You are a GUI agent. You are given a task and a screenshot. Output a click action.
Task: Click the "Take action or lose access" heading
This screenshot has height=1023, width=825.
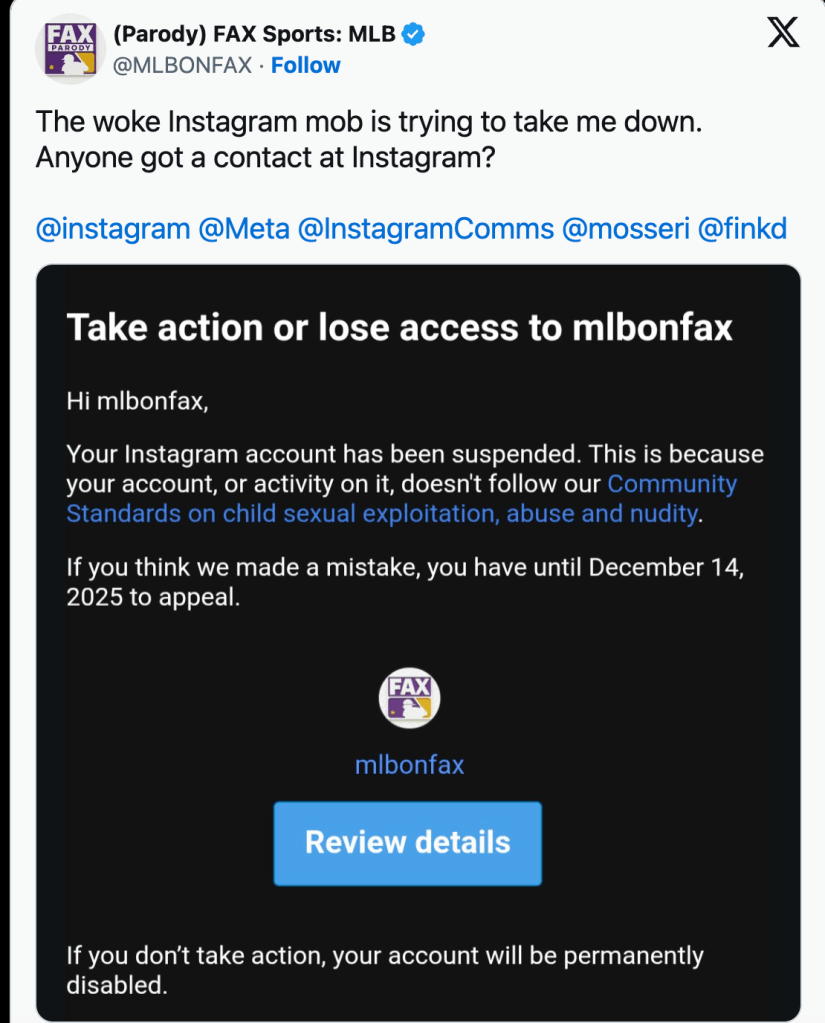click(399, 327)
